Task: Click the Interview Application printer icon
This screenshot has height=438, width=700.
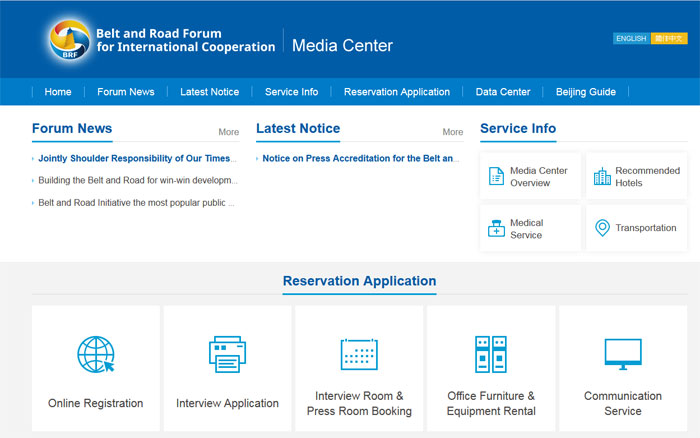Action: point(227,354)
